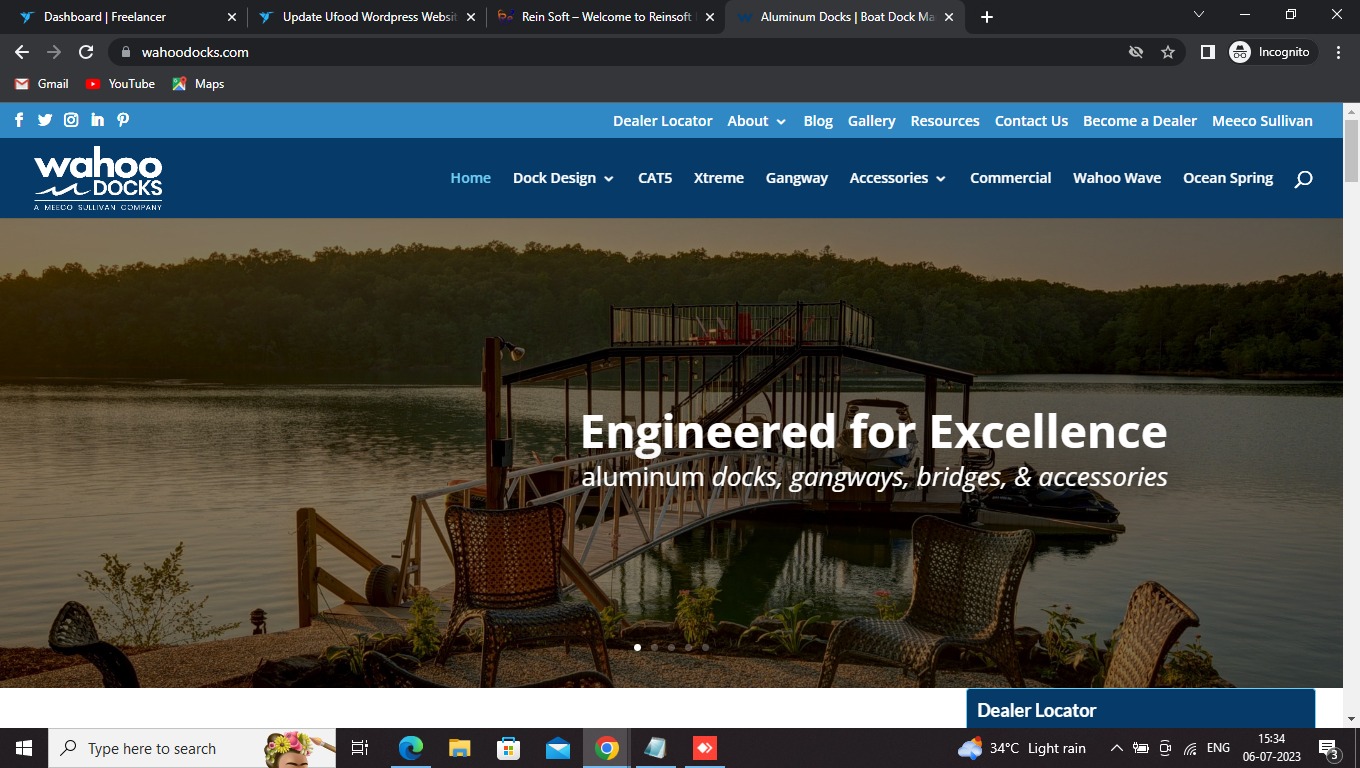Launch Microsoft Edge from the taskbar
1360x768 pixels.
411,748
